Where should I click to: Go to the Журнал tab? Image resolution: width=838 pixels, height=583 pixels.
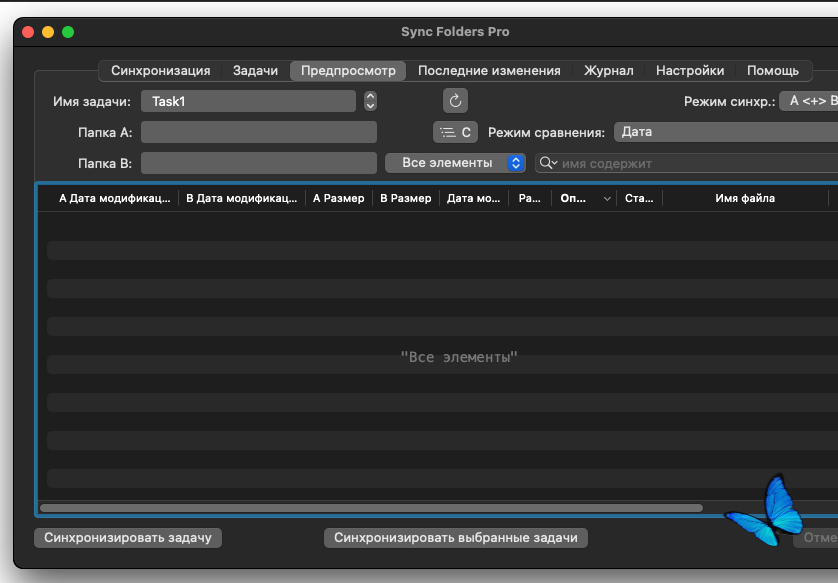tap(608, 71)
